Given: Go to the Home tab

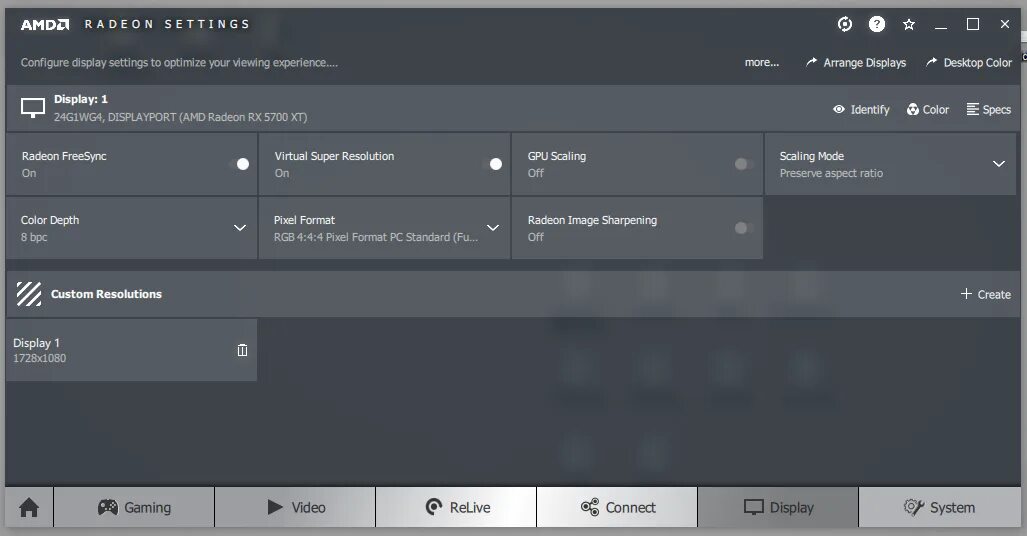Looking at the screenshot, I should [29, 507].
